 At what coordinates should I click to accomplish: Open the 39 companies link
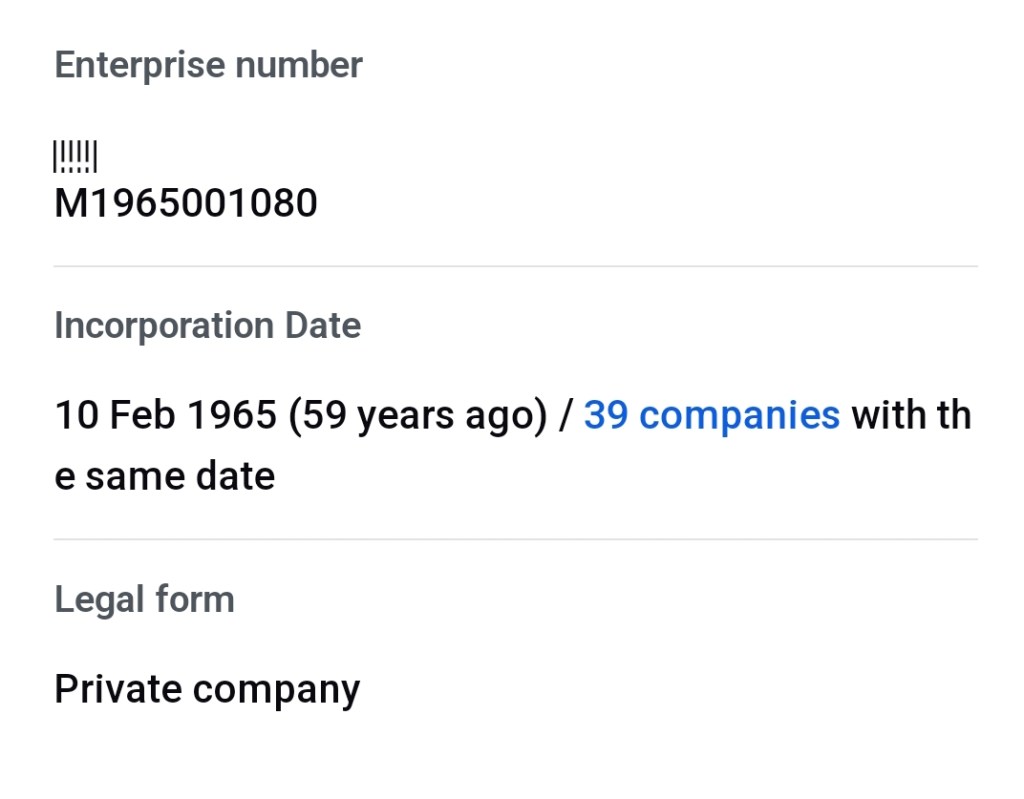(x=711, y=415)
